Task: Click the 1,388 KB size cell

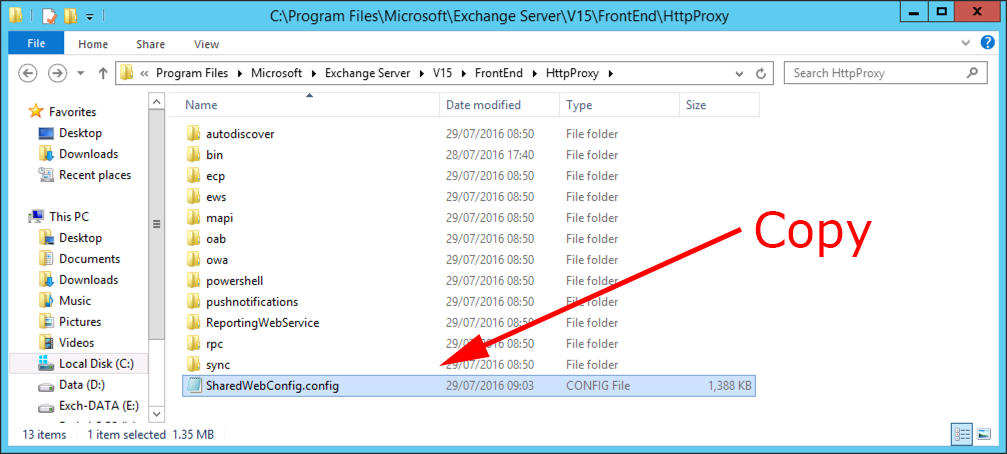Action: [x=729, y=386]
